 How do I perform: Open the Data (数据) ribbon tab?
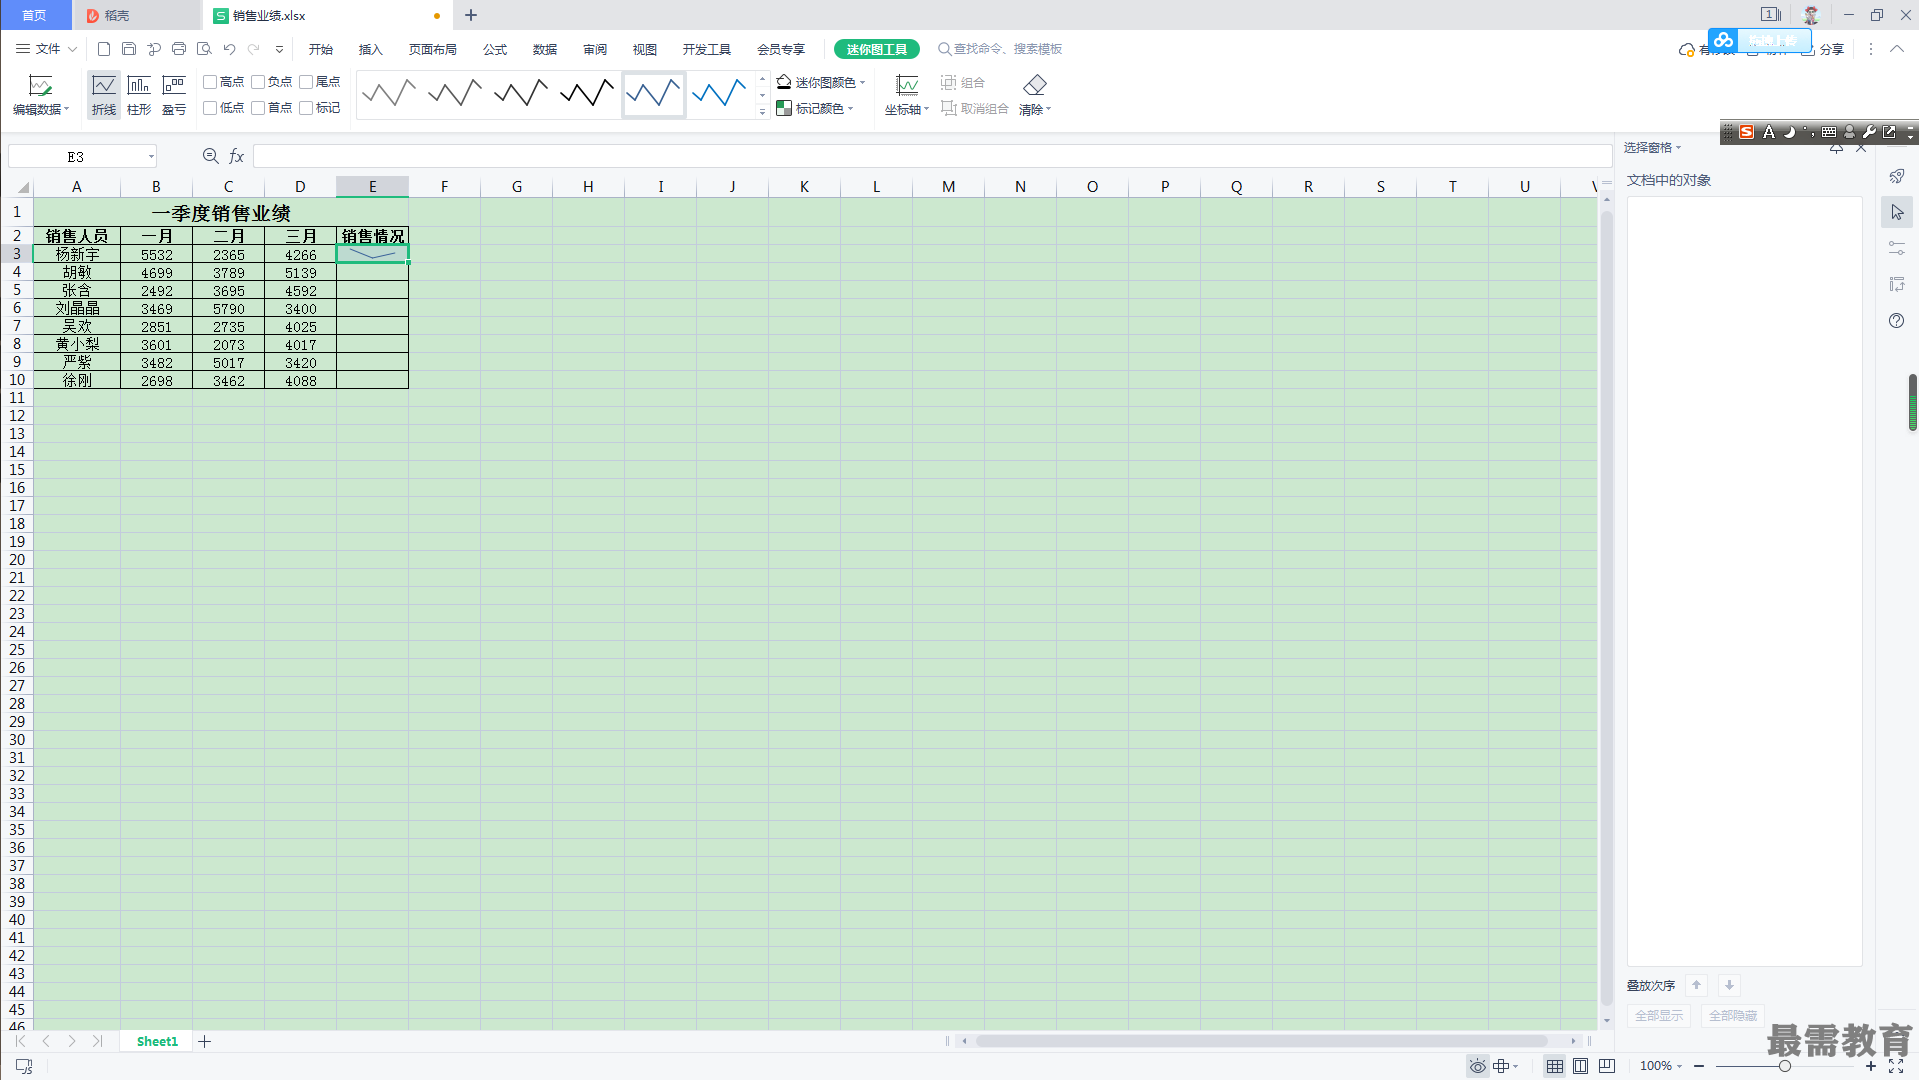545,49
